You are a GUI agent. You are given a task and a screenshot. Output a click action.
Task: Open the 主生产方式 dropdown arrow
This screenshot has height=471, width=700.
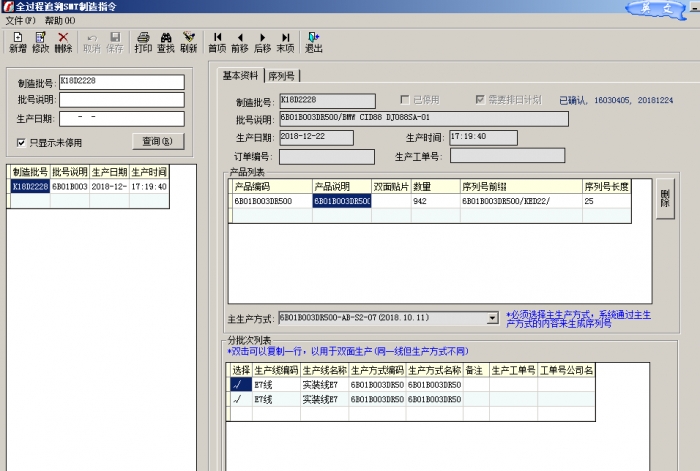[x=492, y=318]
